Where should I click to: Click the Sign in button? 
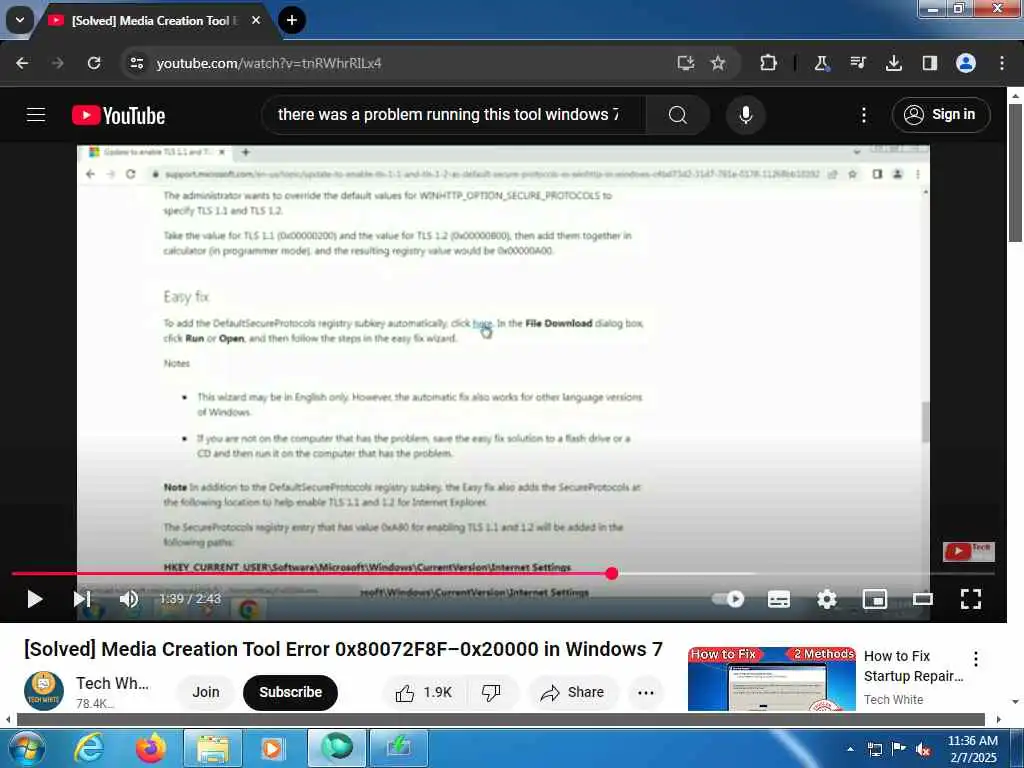(940, 115)
